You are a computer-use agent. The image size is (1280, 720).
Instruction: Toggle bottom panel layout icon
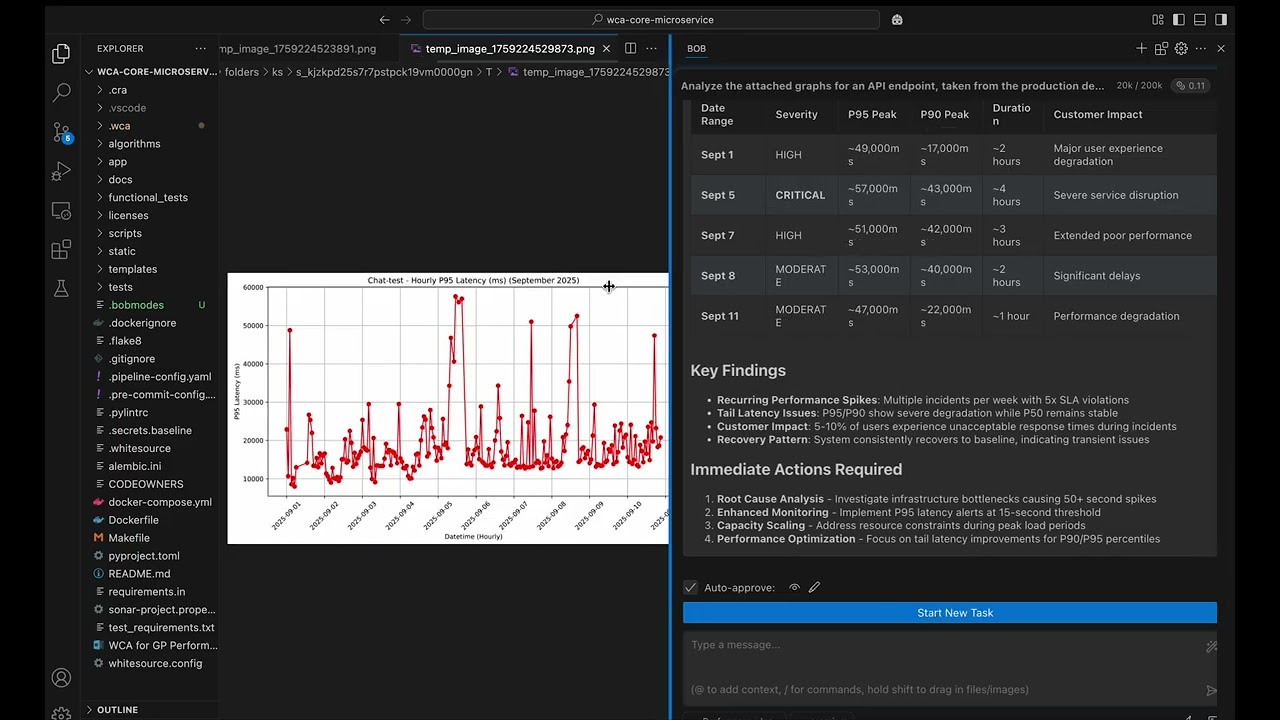click(1200, 19)
